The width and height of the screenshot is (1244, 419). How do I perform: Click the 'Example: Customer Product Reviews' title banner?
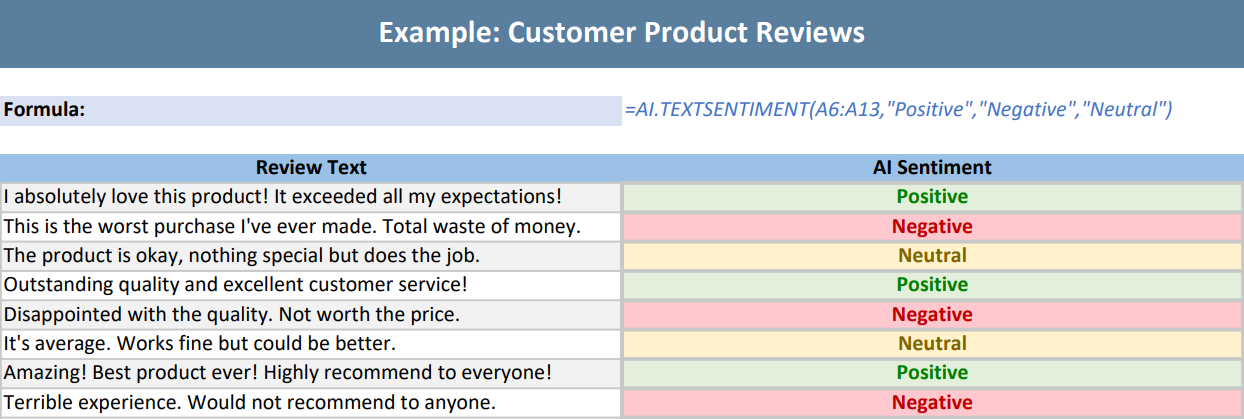621,33
